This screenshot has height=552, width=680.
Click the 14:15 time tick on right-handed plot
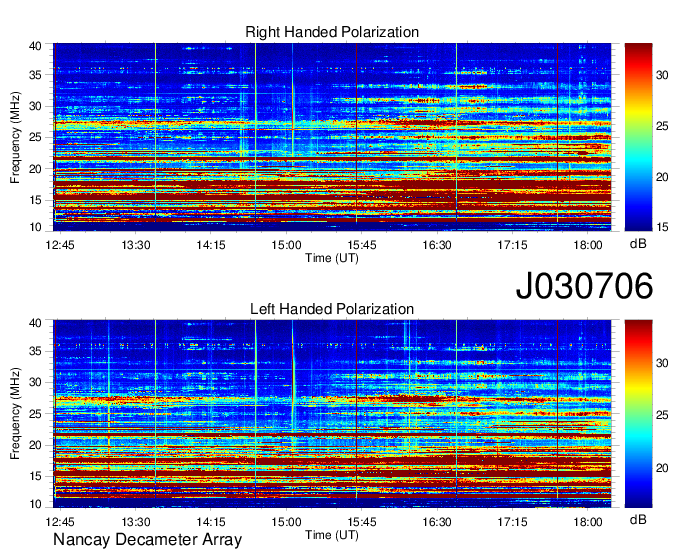tap(211, 245)
